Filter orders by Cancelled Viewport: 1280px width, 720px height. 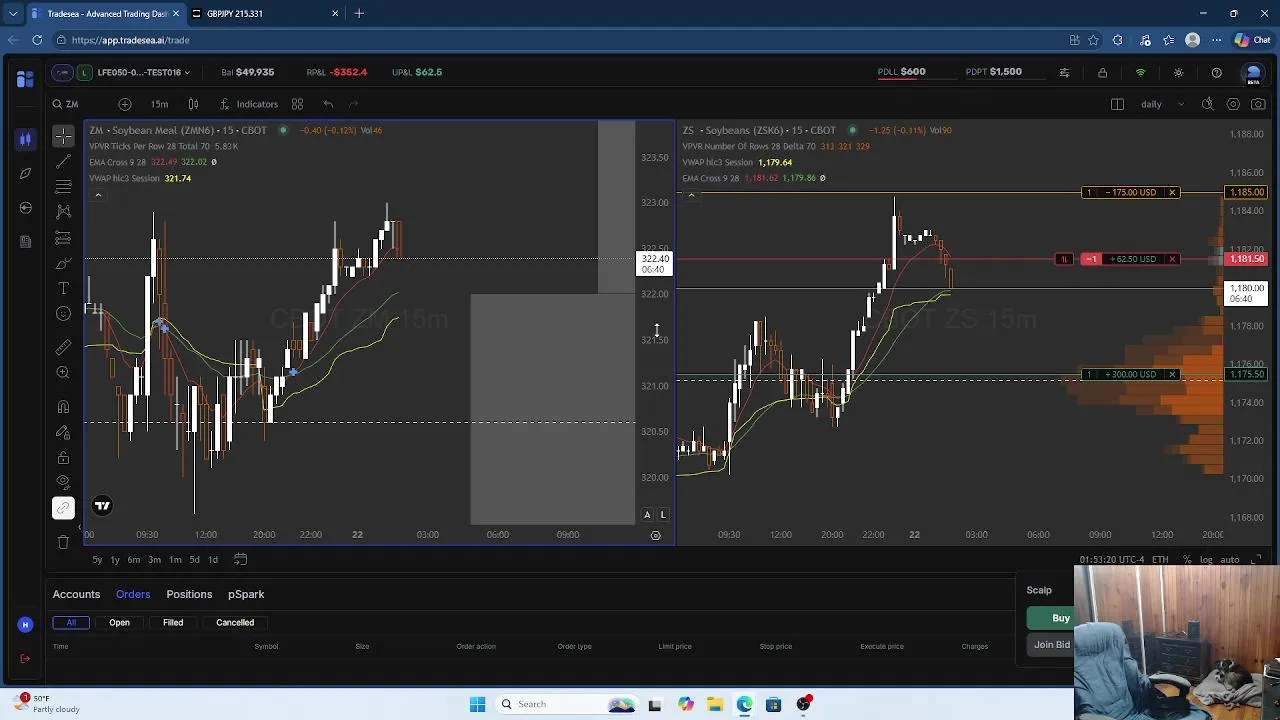tap(235, 622)
